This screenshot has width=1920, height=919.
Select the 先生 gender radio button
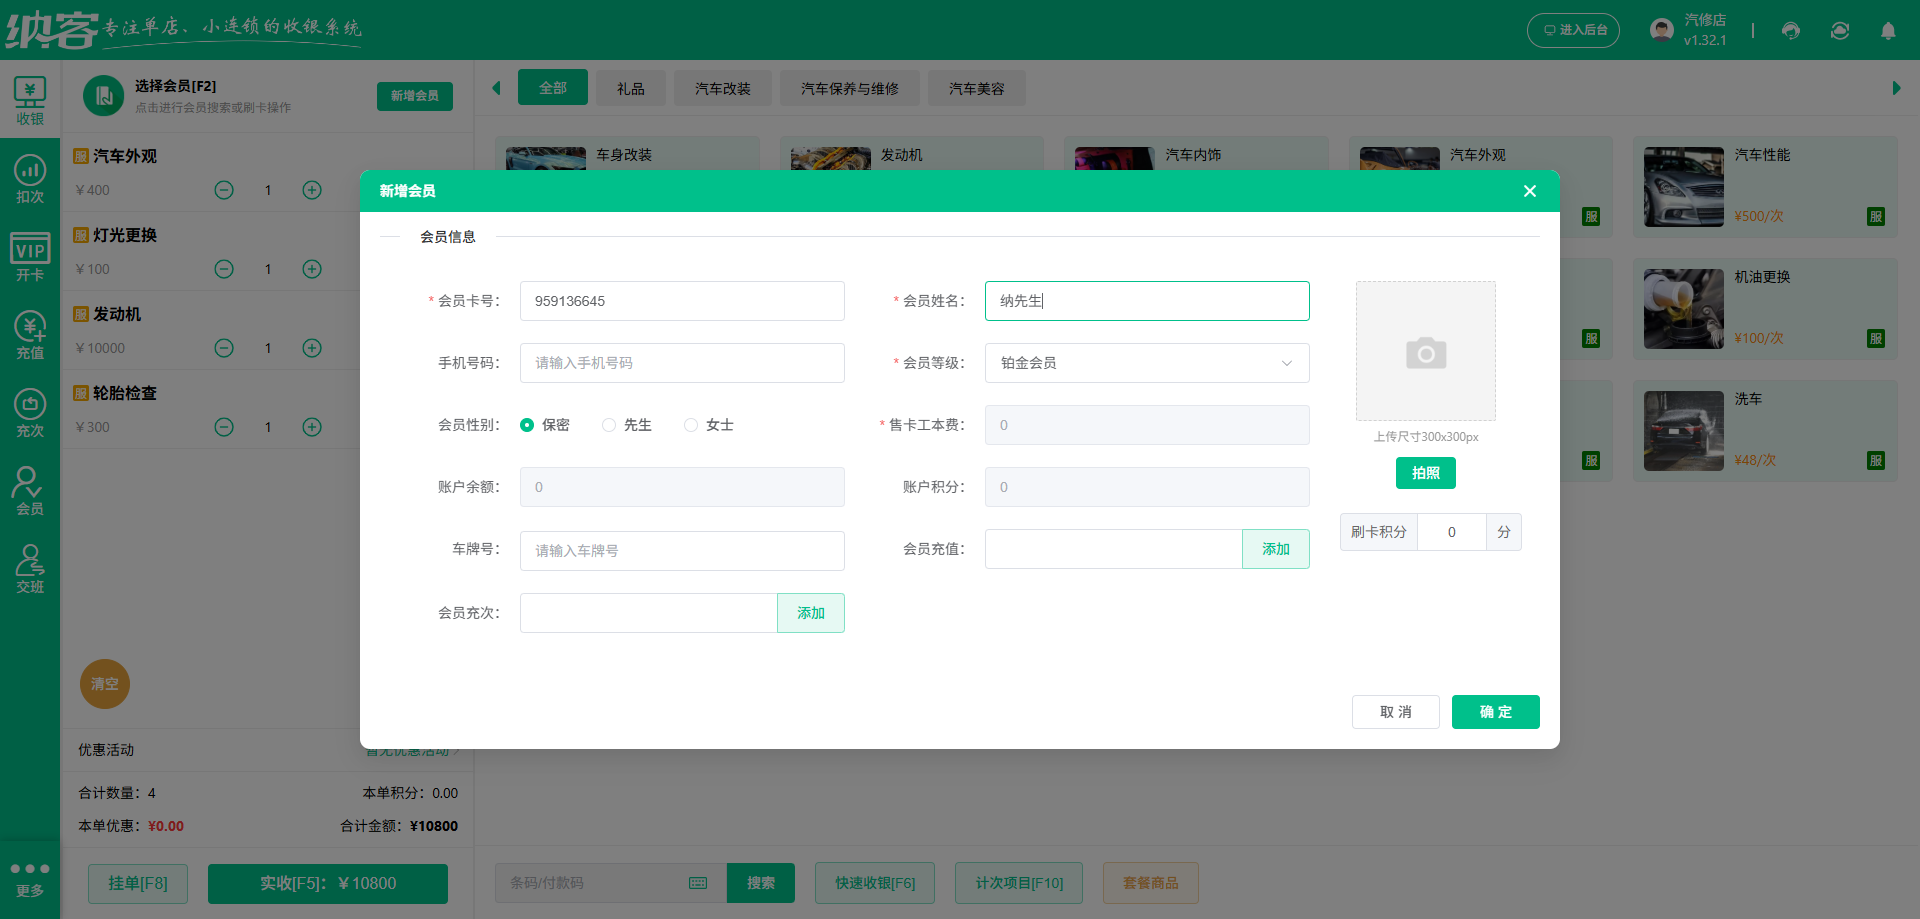608,425
